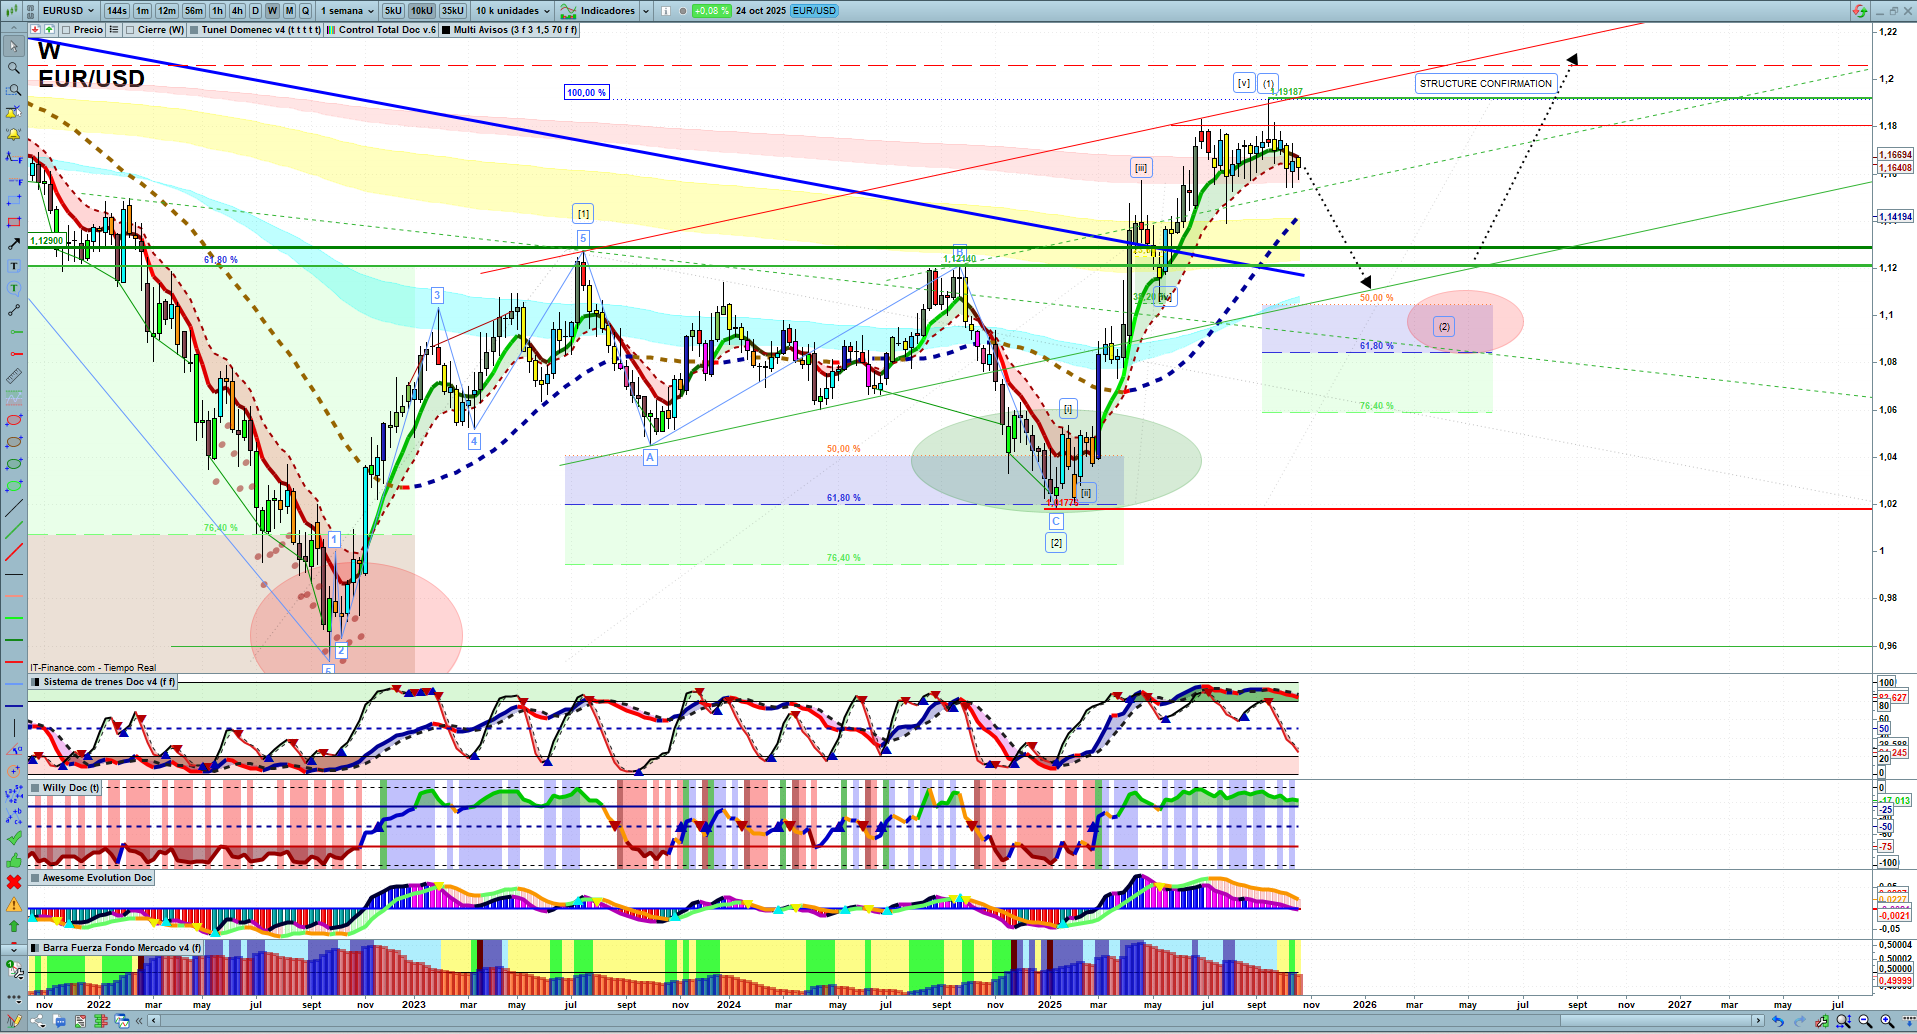
Task: Toggle the 10kU tick chart button
Action: coord(422,11)
